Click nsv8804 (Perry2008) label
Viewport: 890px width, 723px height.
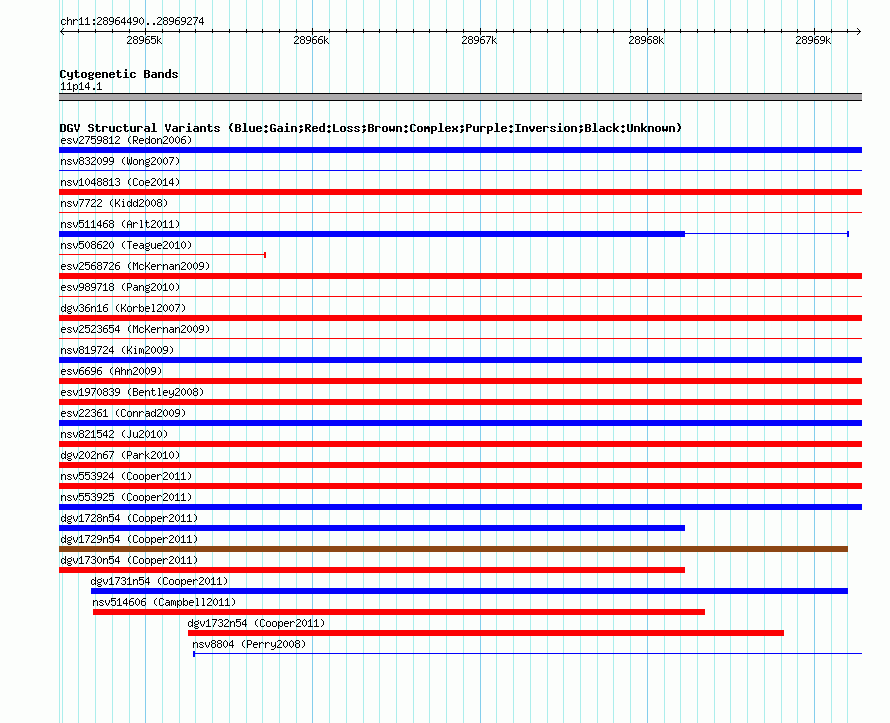point(249,644)
